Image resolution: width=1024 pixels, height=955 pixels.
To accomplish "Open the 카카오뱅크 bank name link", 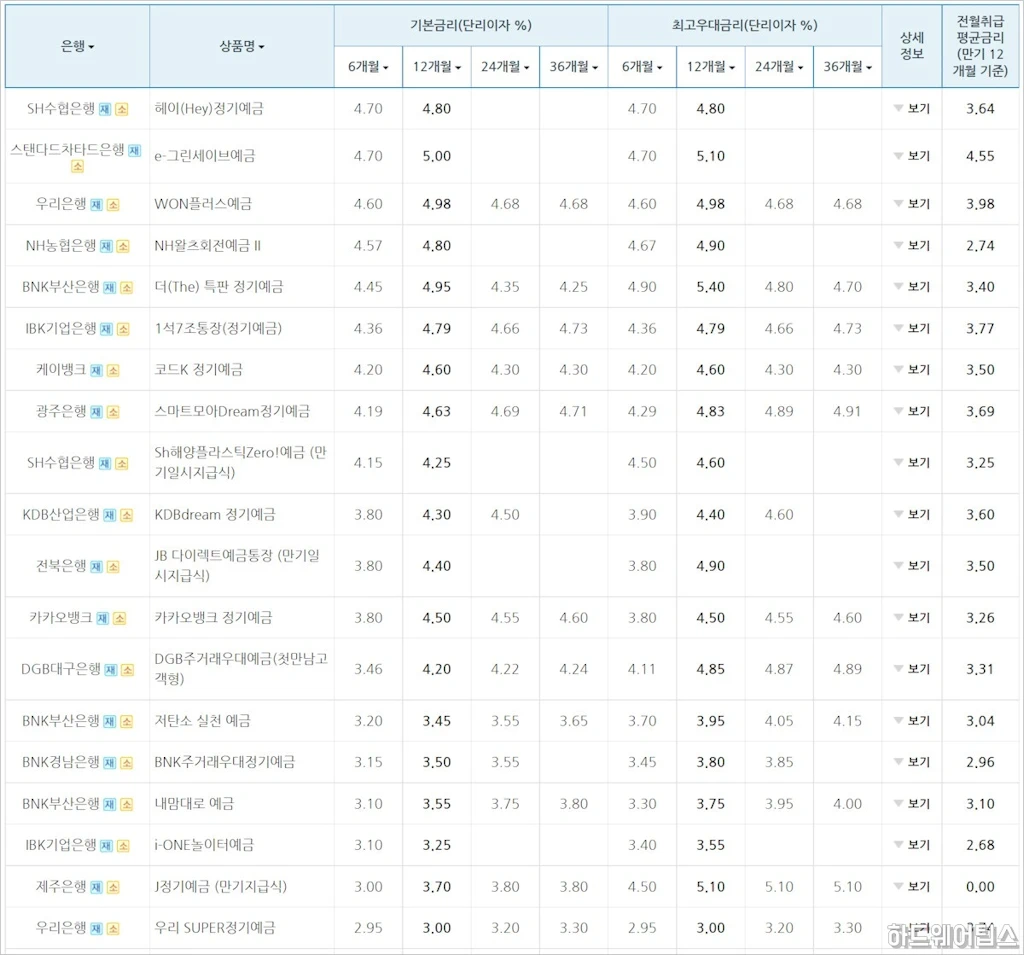I will point(61,617).
